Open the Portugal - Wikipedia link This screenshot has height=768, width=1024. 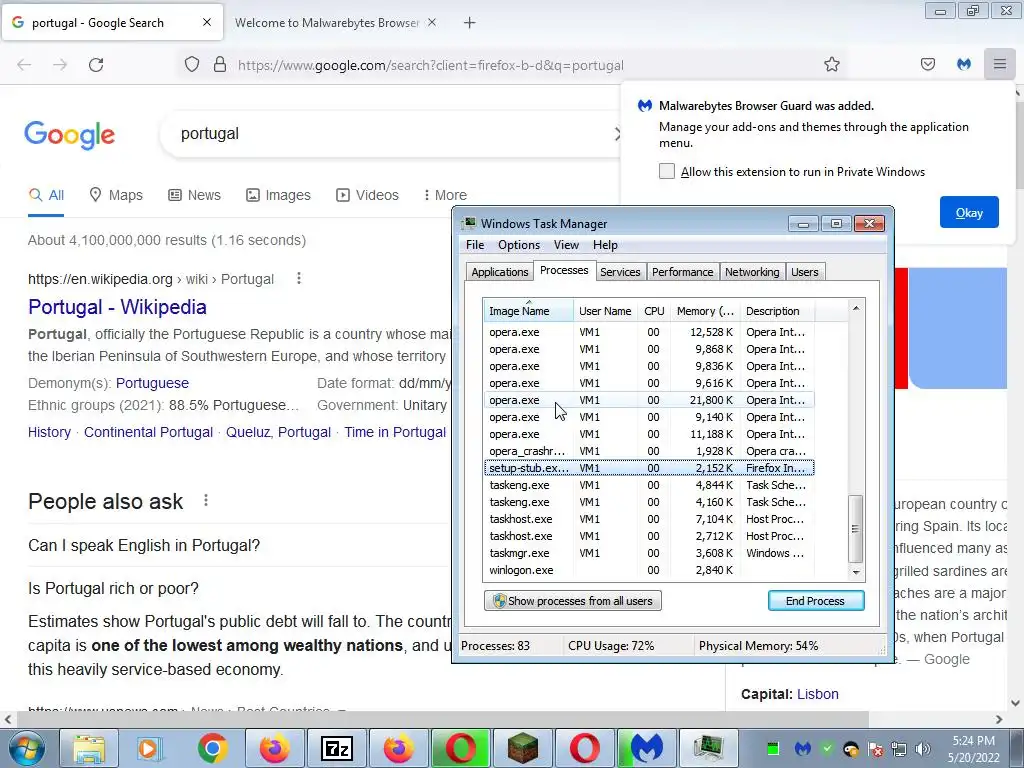[118, 307]
